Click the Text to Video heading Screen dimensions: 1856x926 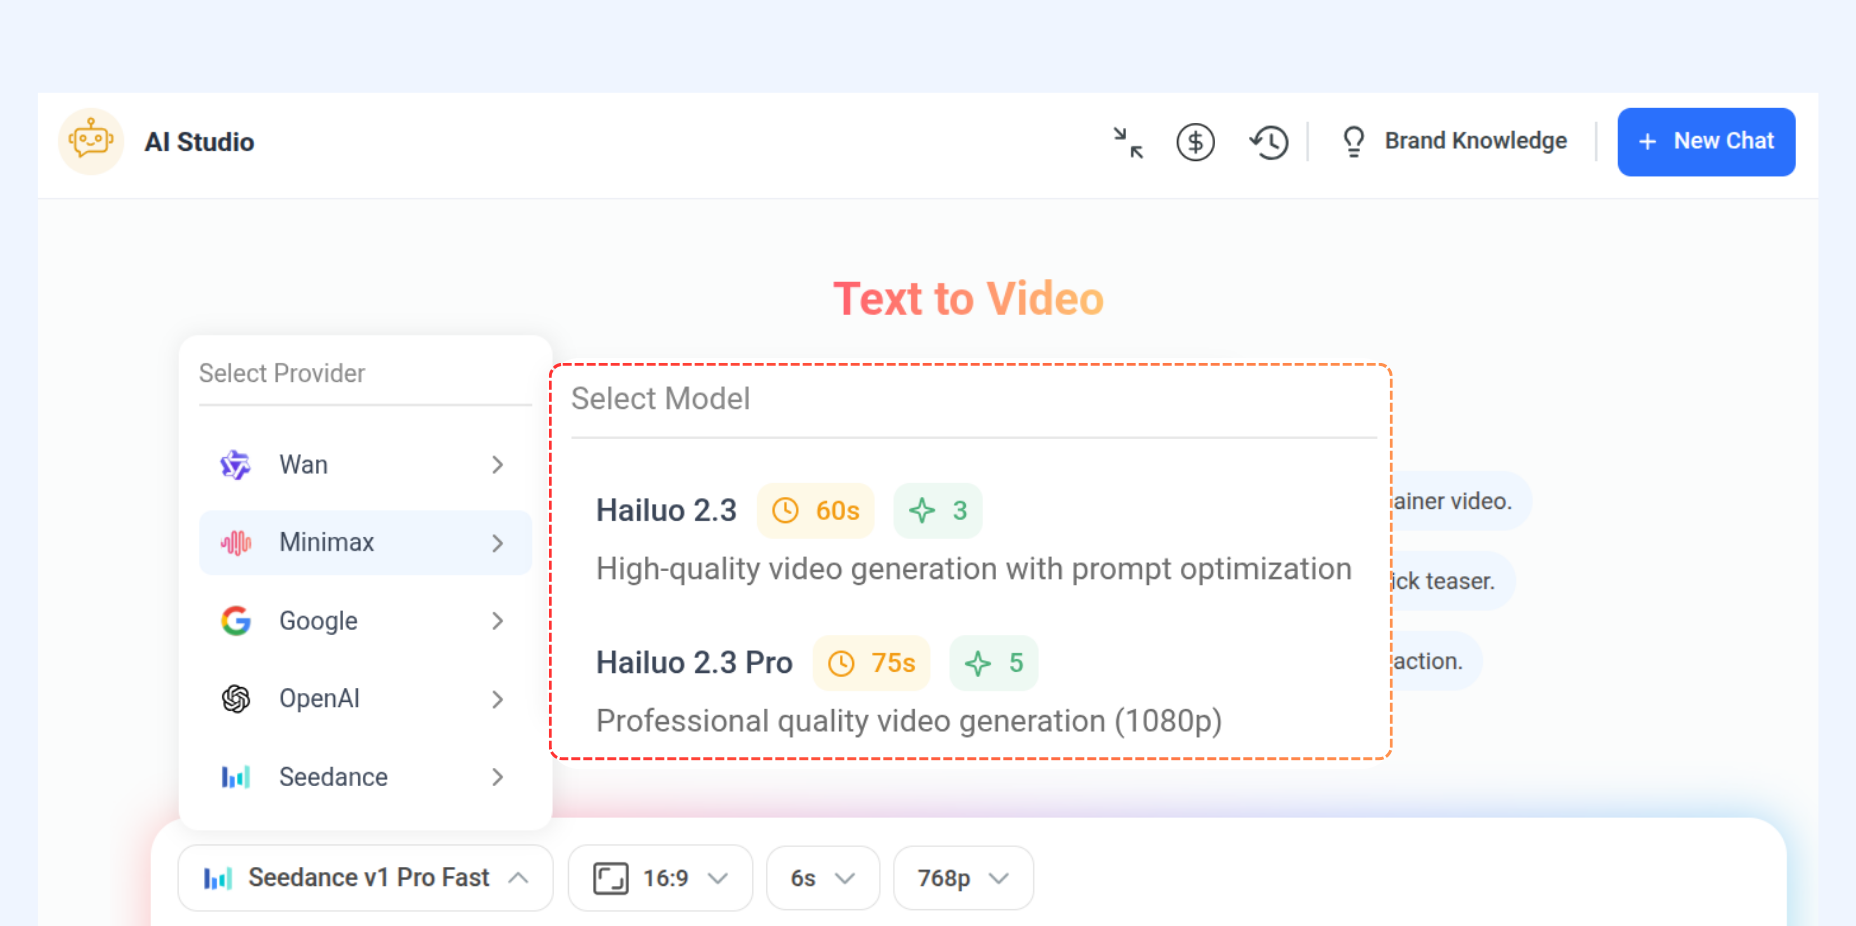click(968, 299)
